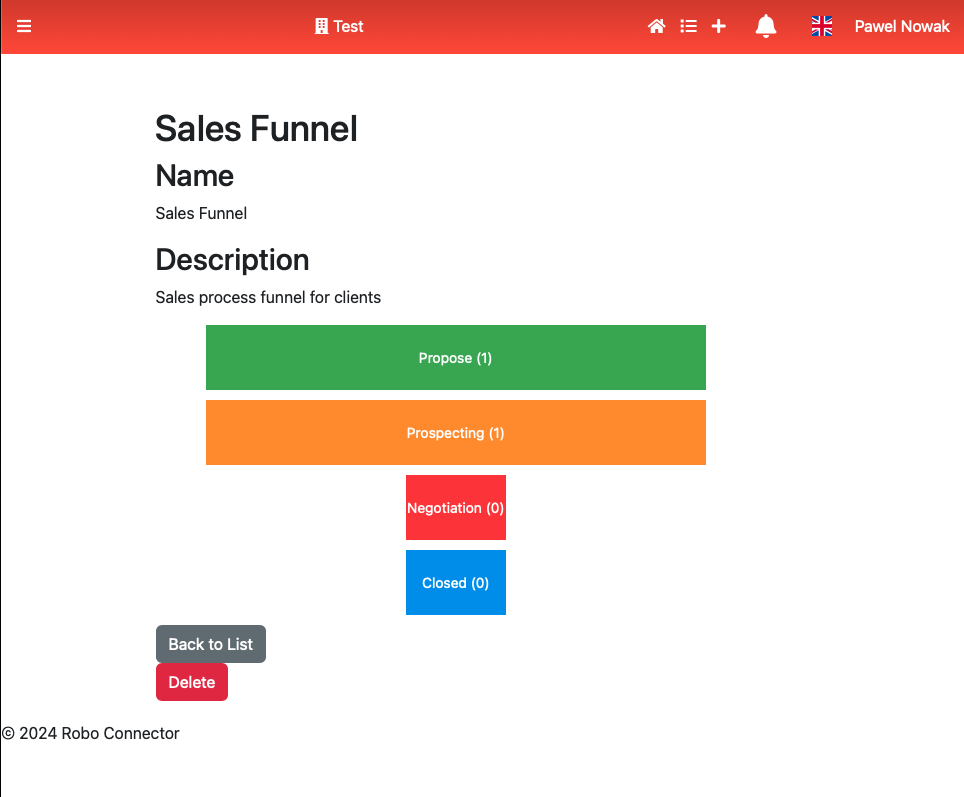
Task: Open the task list icon
Action: (x=688, y=26)
